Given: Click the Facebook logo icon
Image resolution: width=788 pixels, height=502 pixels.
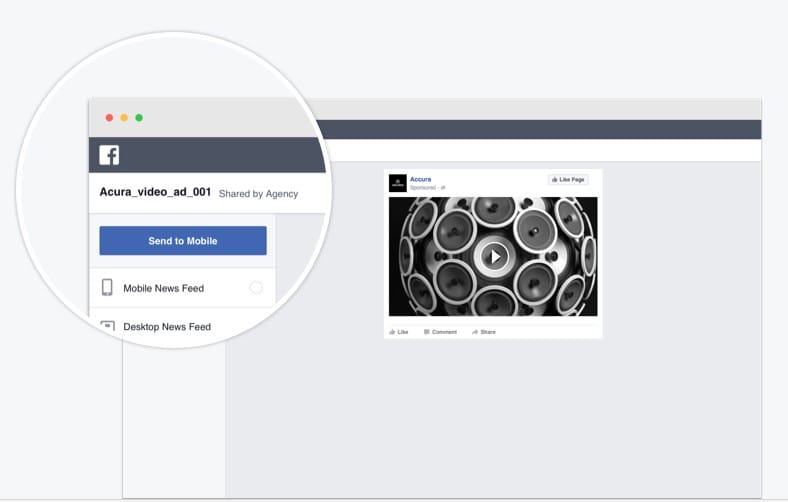Looking at the screenshot, I should [109, 155].
